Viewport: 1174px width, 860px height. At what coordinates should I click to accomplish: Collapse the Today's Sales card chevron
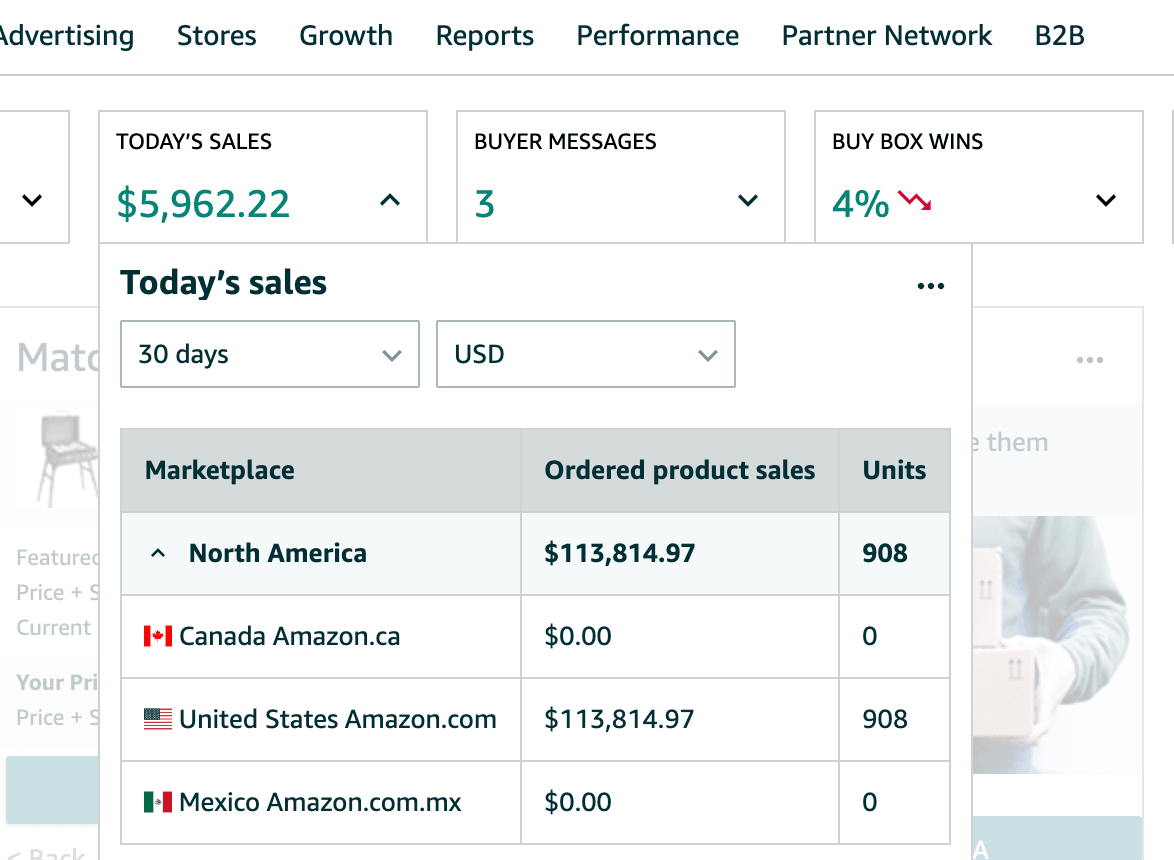click(x=390, y=201)
